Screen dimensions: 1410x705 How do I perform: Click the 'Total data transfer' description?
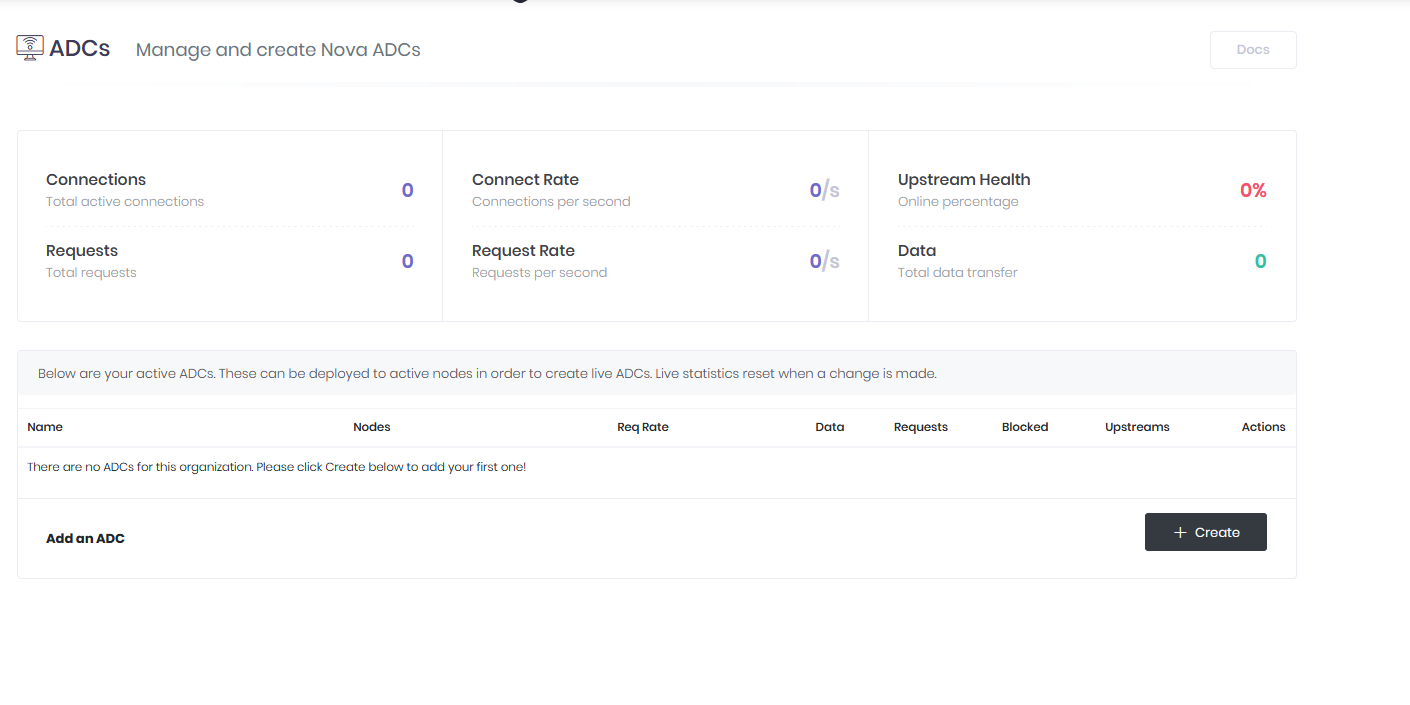pos(958,273)
